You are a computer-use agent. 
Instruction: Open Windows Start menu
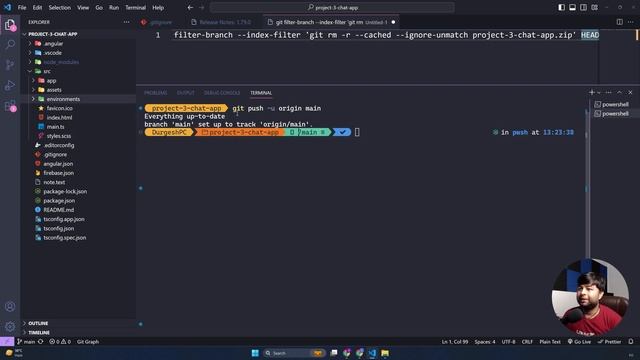click(x=255, y=353)
